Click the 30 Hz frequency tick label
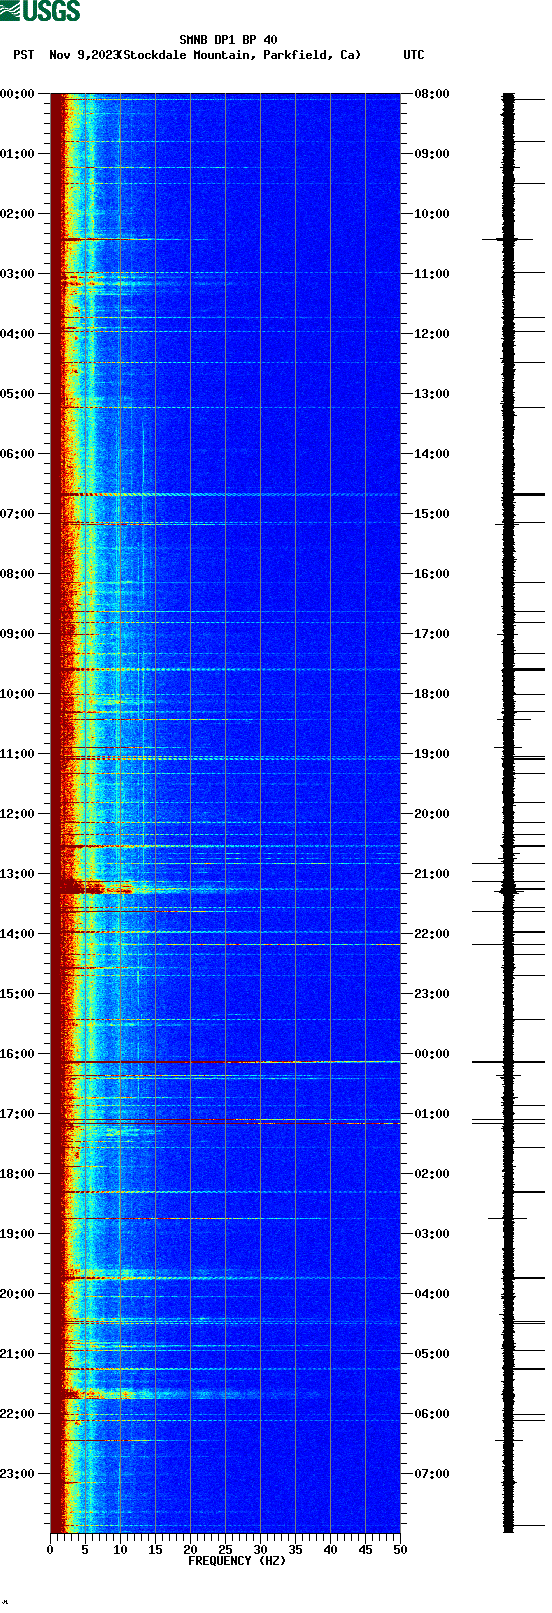 pos(260,1550)
